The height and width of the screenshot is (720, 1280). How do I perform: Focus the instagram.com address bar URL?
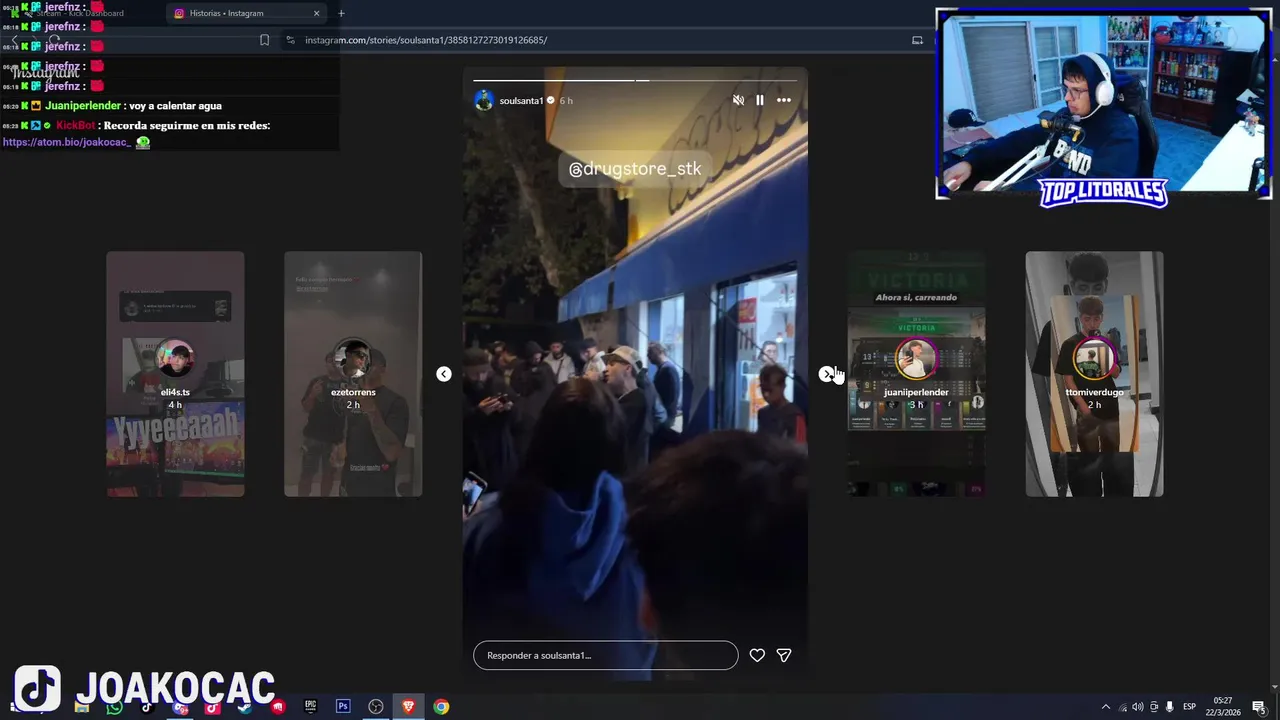[426, 40]
